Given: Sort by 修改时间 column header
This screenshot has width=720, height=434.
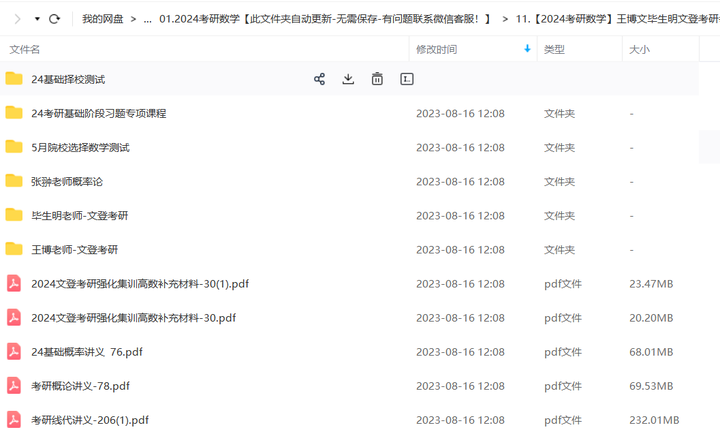Looking at the screenshot, I should click(x=436, y=49).
